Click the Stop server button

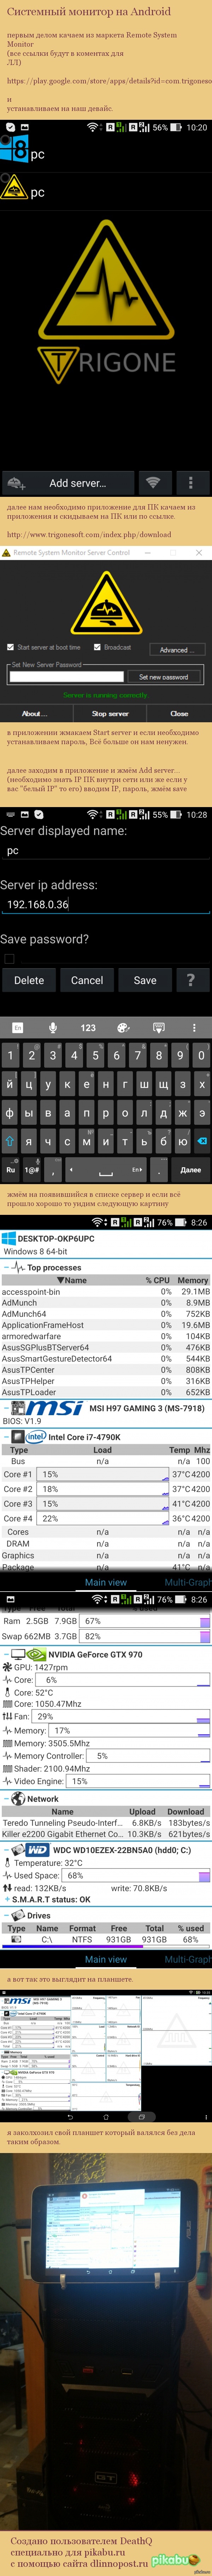tap(110, 713)
